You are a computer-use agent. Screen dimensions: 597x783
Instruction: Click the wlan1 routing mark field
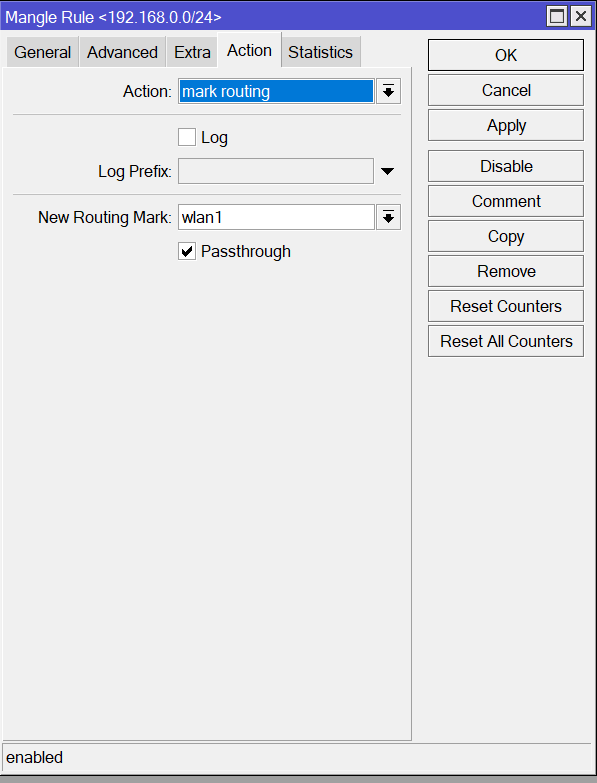click(x=276, y=217)
